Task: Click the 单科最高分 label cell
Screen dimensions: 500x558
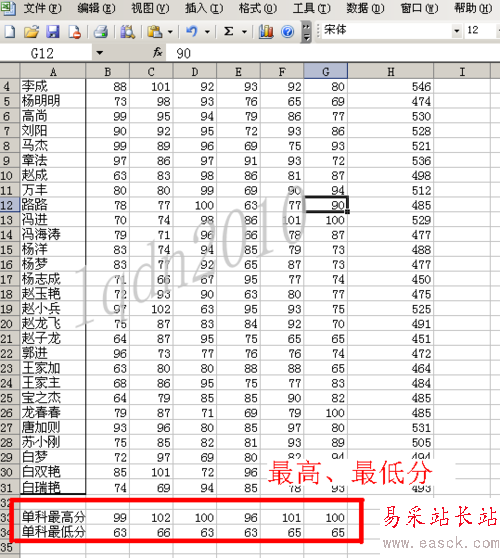Action: pyautogui.click(x=53, y=517)
